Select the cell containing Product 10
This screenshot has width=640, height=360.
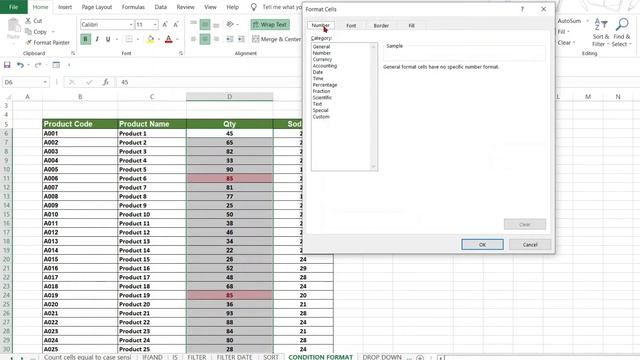coord(152,214)
